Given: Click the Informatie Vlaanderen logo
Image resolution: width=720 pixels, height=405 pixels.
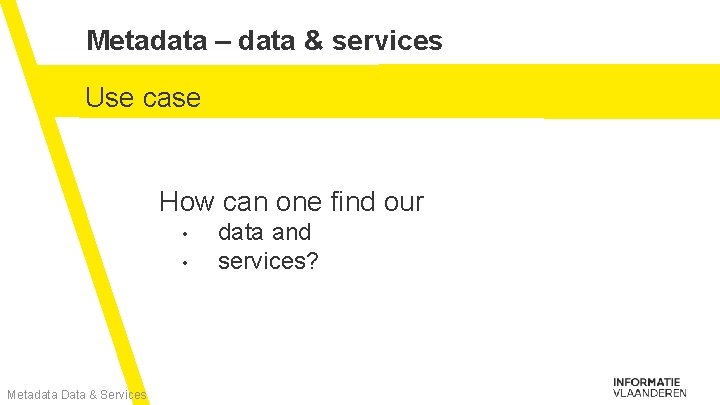Looking at the screenshot, I should coord(649,387).
